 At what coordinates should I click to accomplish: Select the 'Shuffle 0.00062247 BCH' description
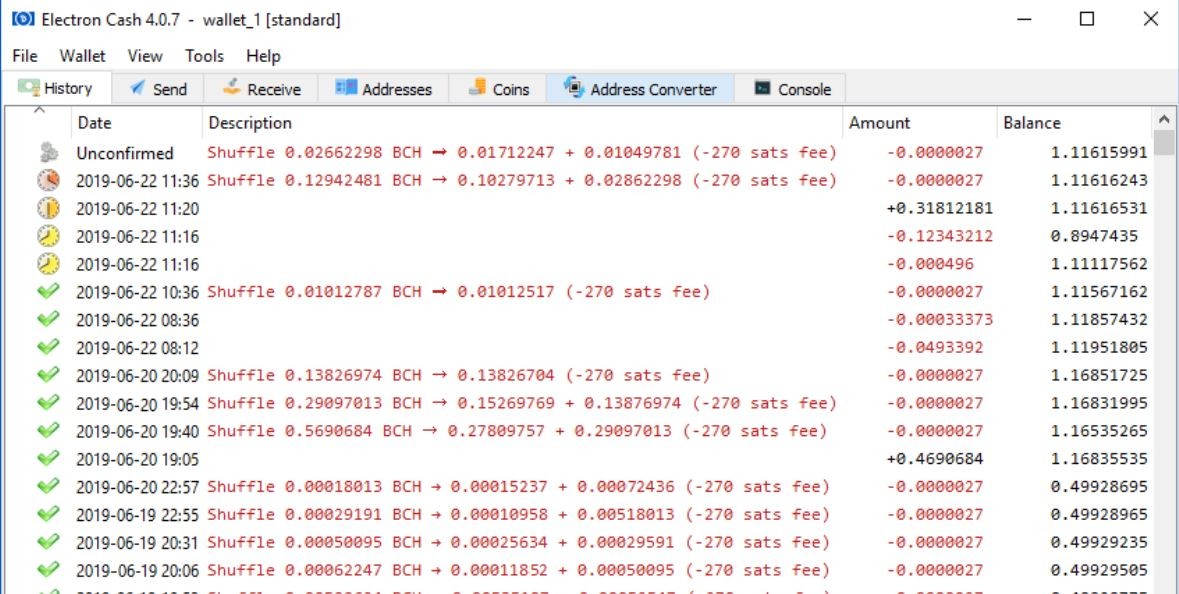click(x=519, y=570)
